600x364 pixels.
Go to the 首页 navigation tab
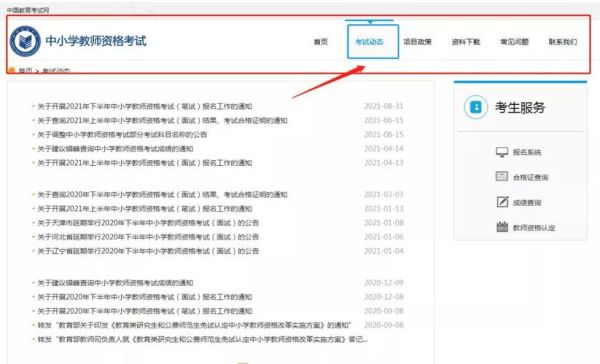tap(321, 42)
